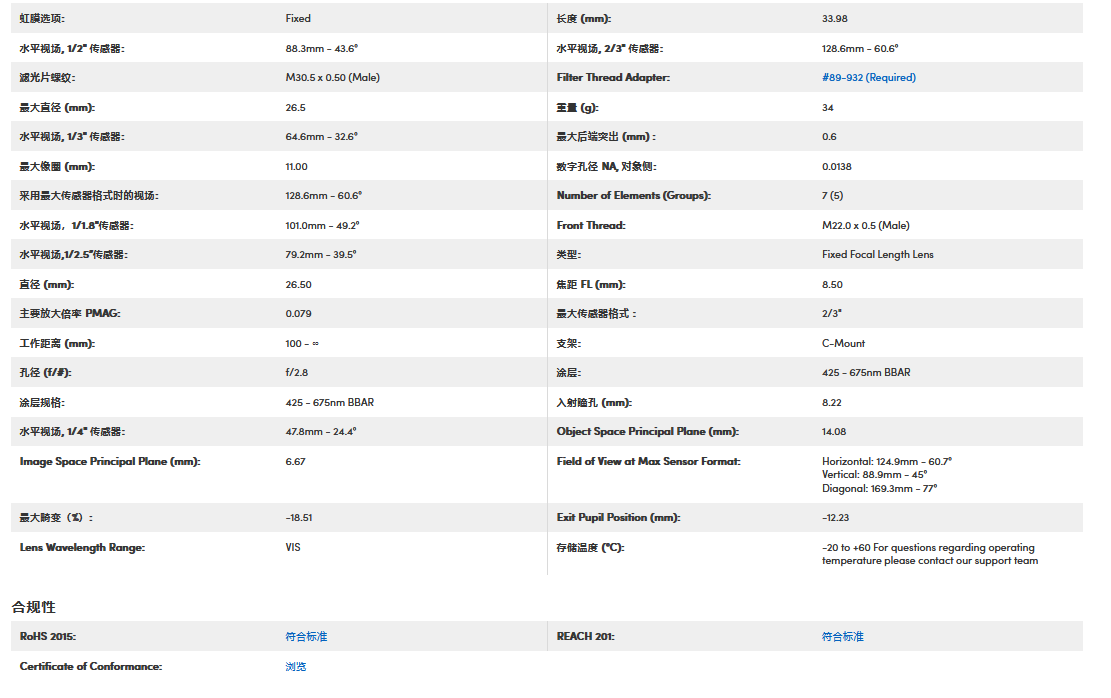This screenshot has height=698, width=1111.
Task: Click the 合规性 section heading
Action: [34, 607]
